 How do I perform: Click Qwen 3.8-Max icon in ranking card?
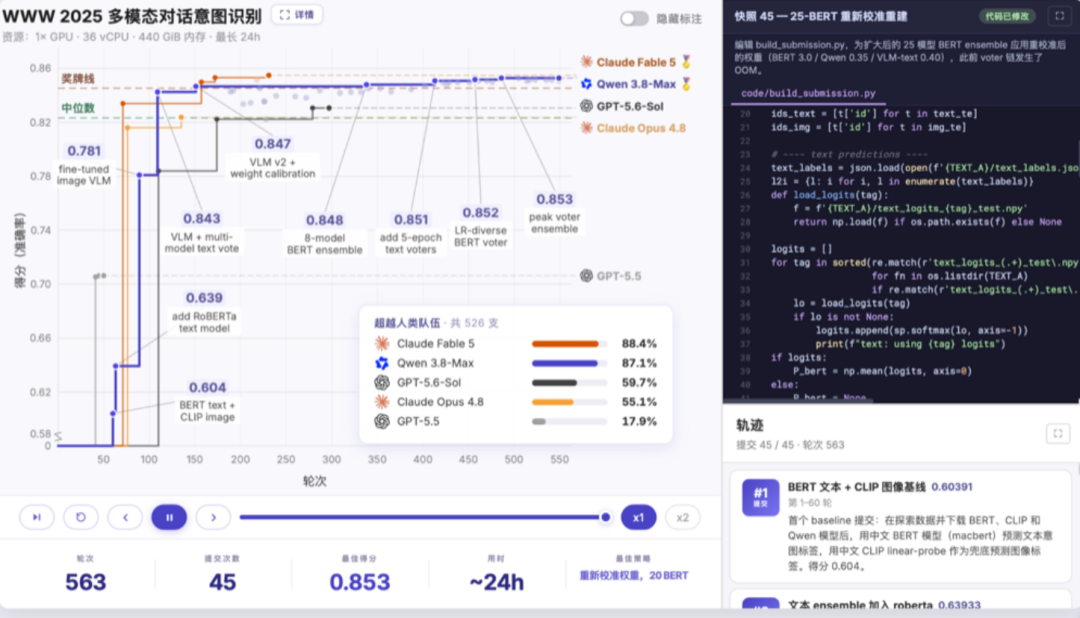[382, 362]
